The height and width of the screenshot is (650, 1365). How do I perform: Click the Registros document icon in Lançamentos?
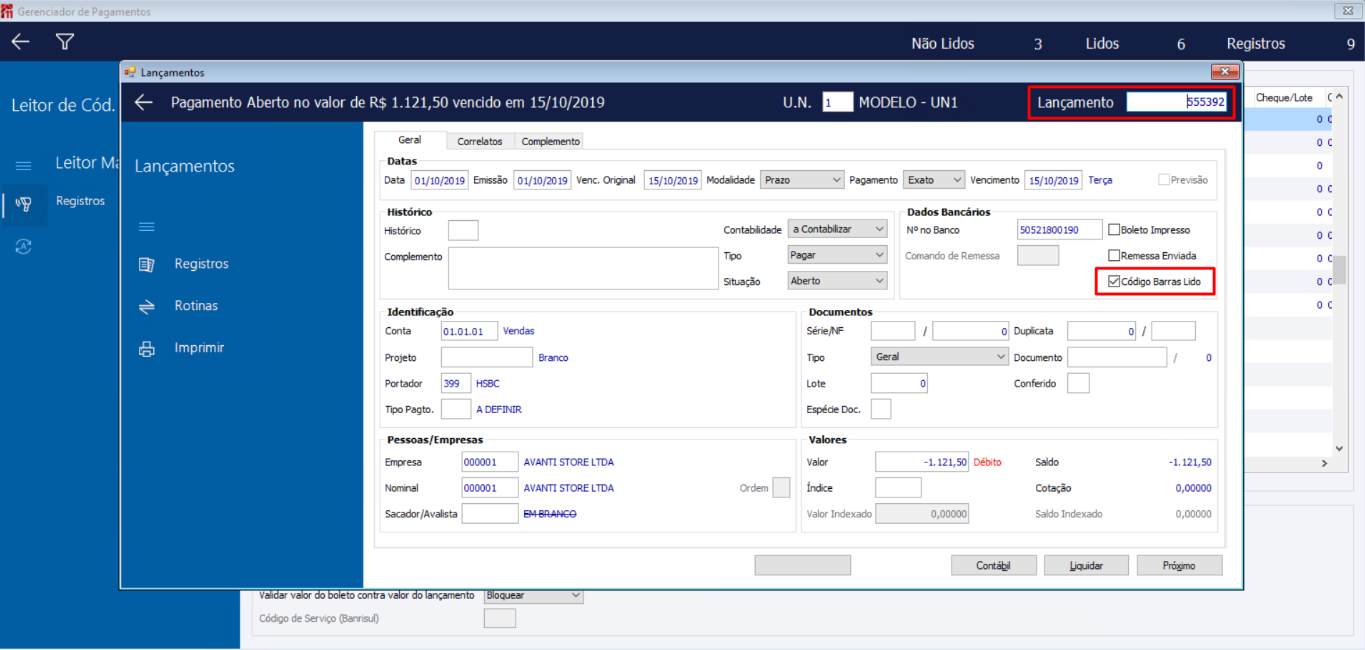coord(147,264)
